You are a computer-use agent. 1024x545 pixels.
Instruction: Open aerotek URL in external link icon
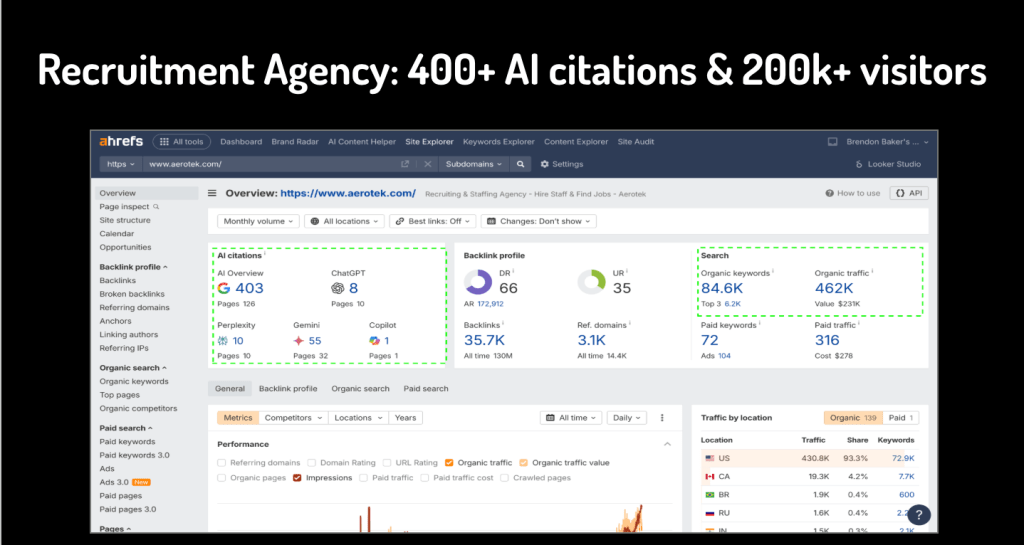(x=405, y=164)
